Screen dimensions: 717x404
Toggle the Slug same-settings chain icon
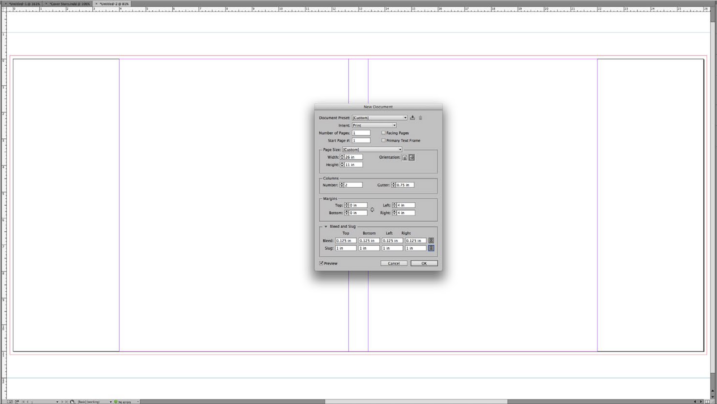pyautogui.click(x=431, y=248)
